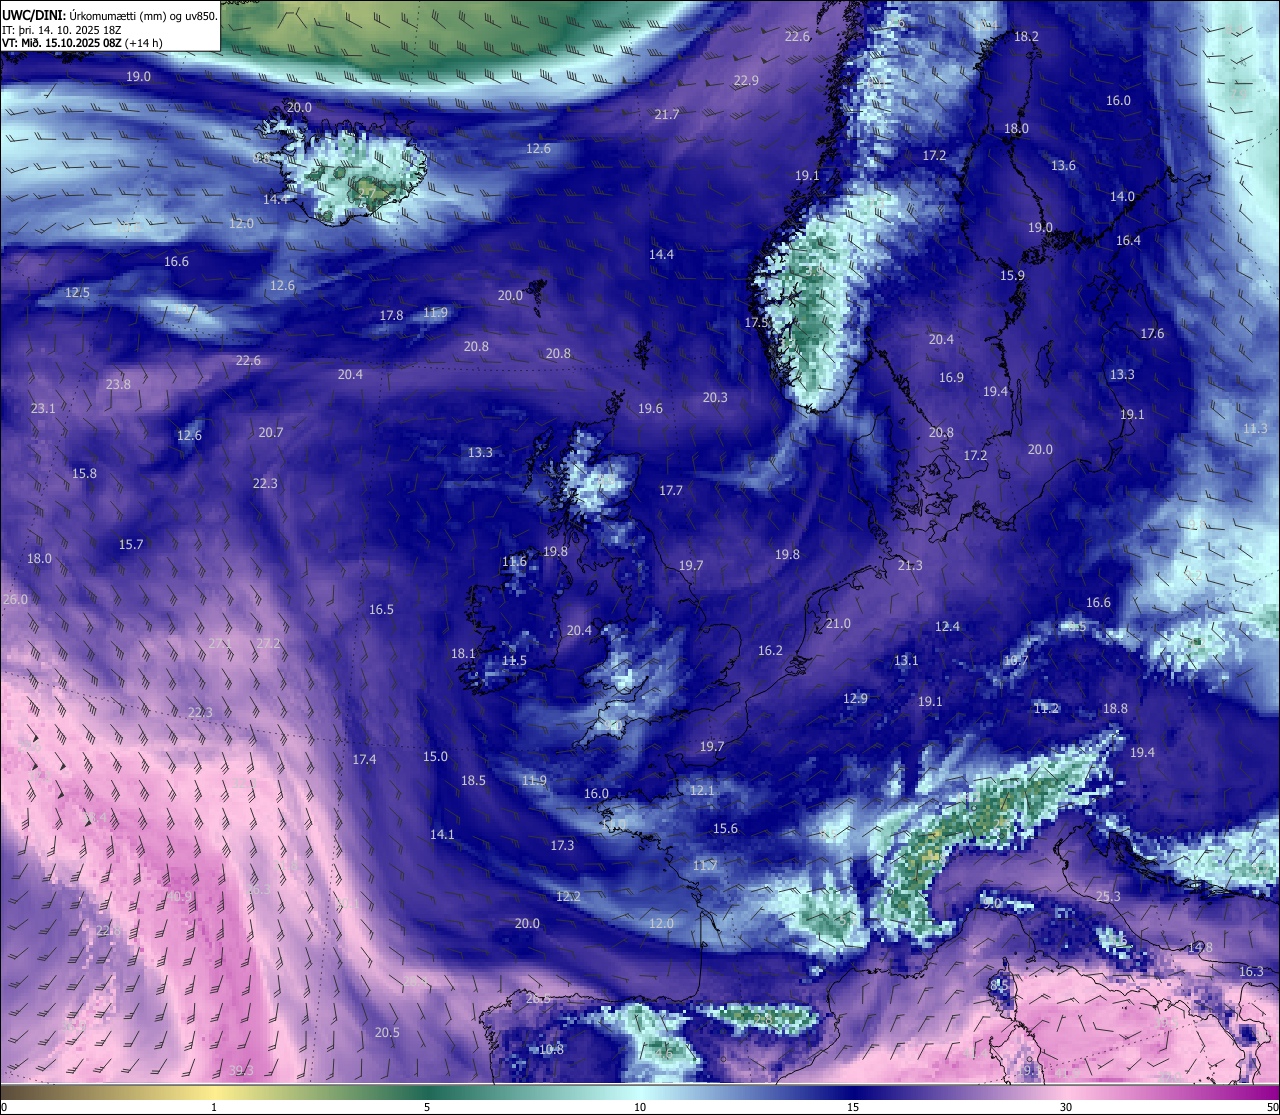This screenshot has height=1115, width=1280.
Task: Select the map value 14.8
Action: pyautogui.click(x=1200, y=947)
